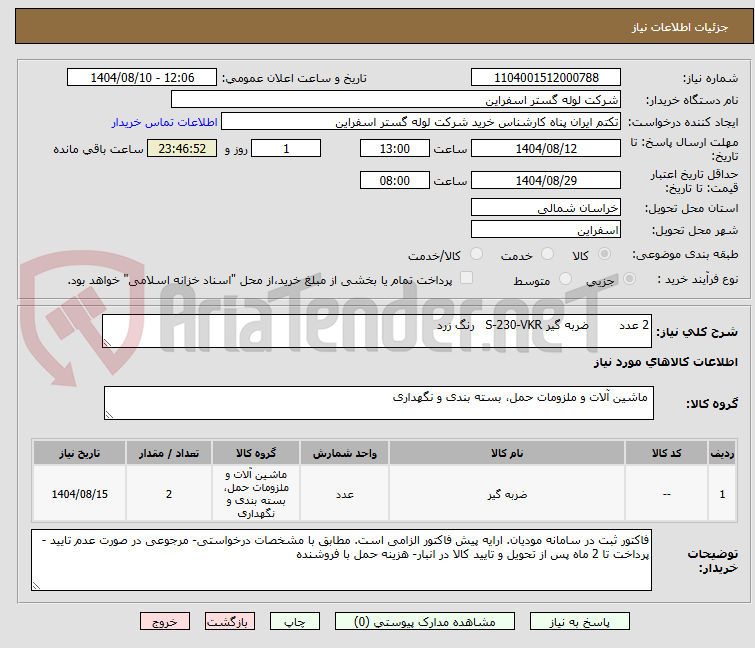Screen dimensions: 755x648
Task: Open اطلاعات تماس خریدار link
Action: [x=165, y=122]
